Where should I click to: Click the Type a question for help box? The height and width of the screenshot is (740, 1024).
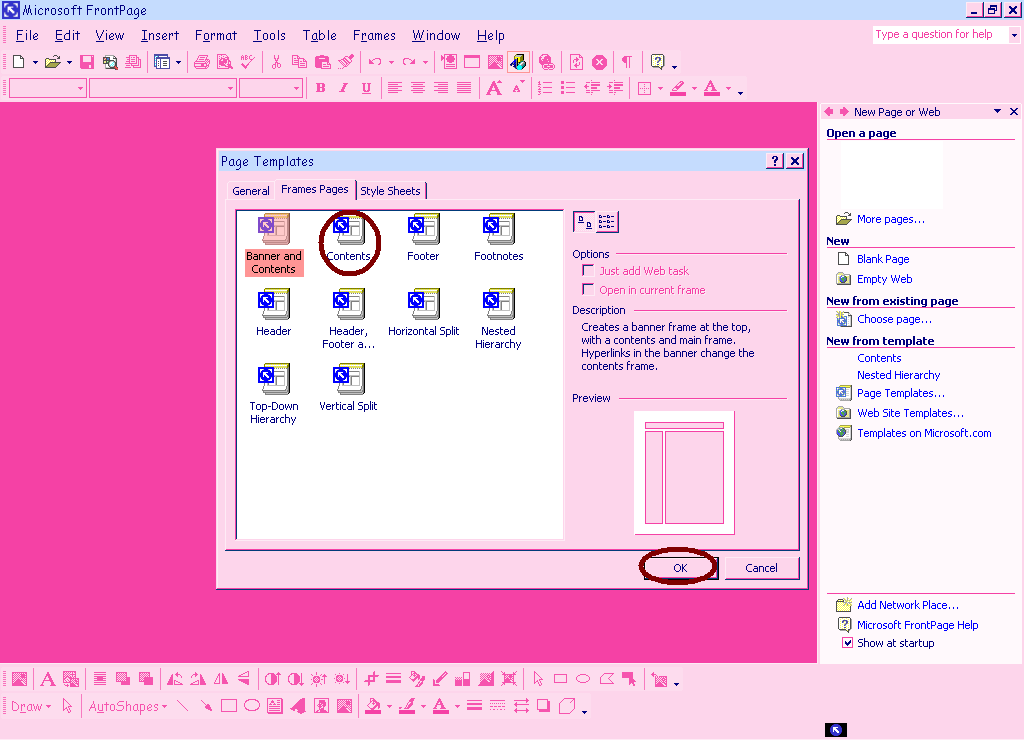(940, 34)
